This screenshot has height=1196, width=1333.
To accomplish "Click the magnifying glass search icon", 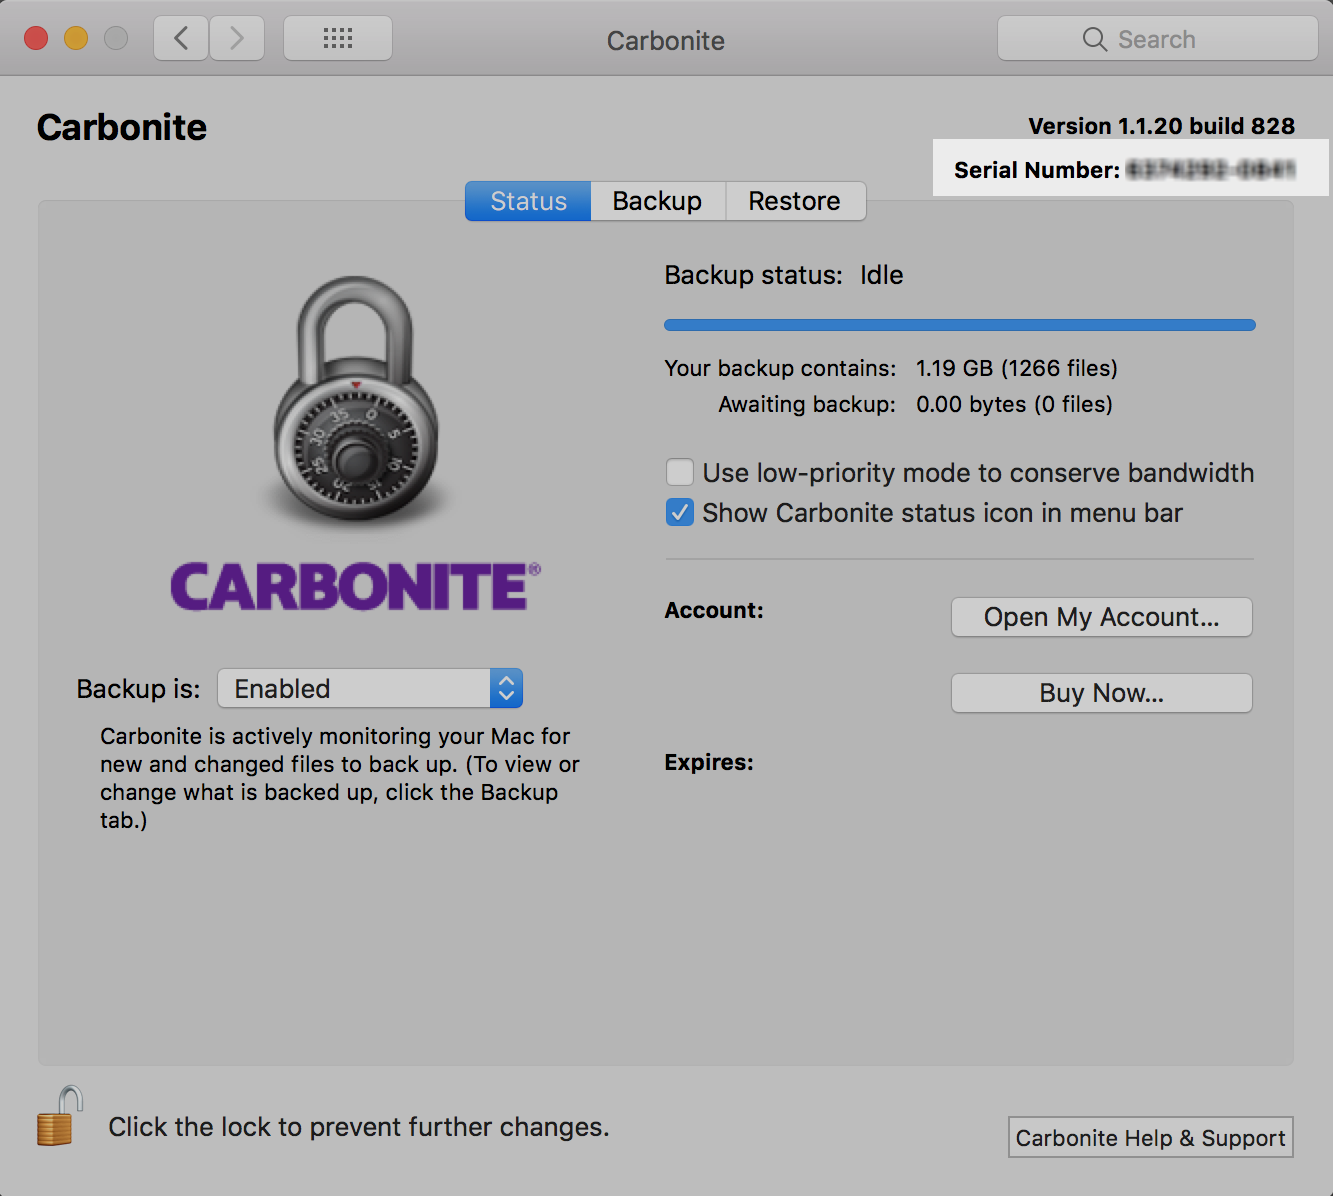I will click(1094, 40).
